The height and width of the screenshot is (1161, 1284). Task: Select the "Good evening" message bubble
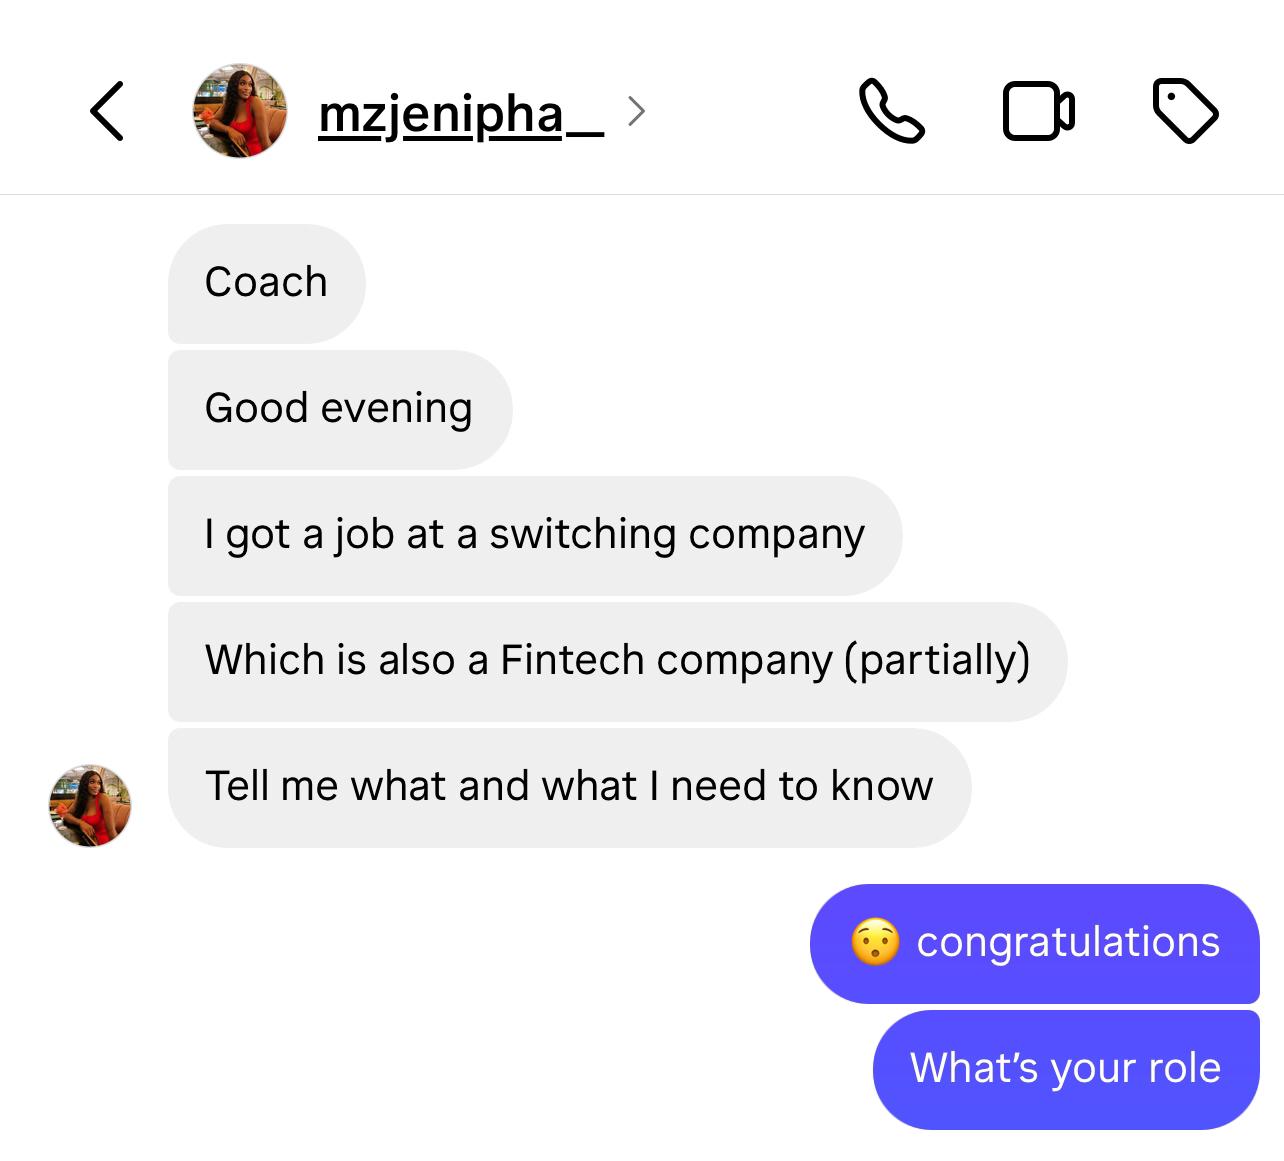click(x=340, y=409)
